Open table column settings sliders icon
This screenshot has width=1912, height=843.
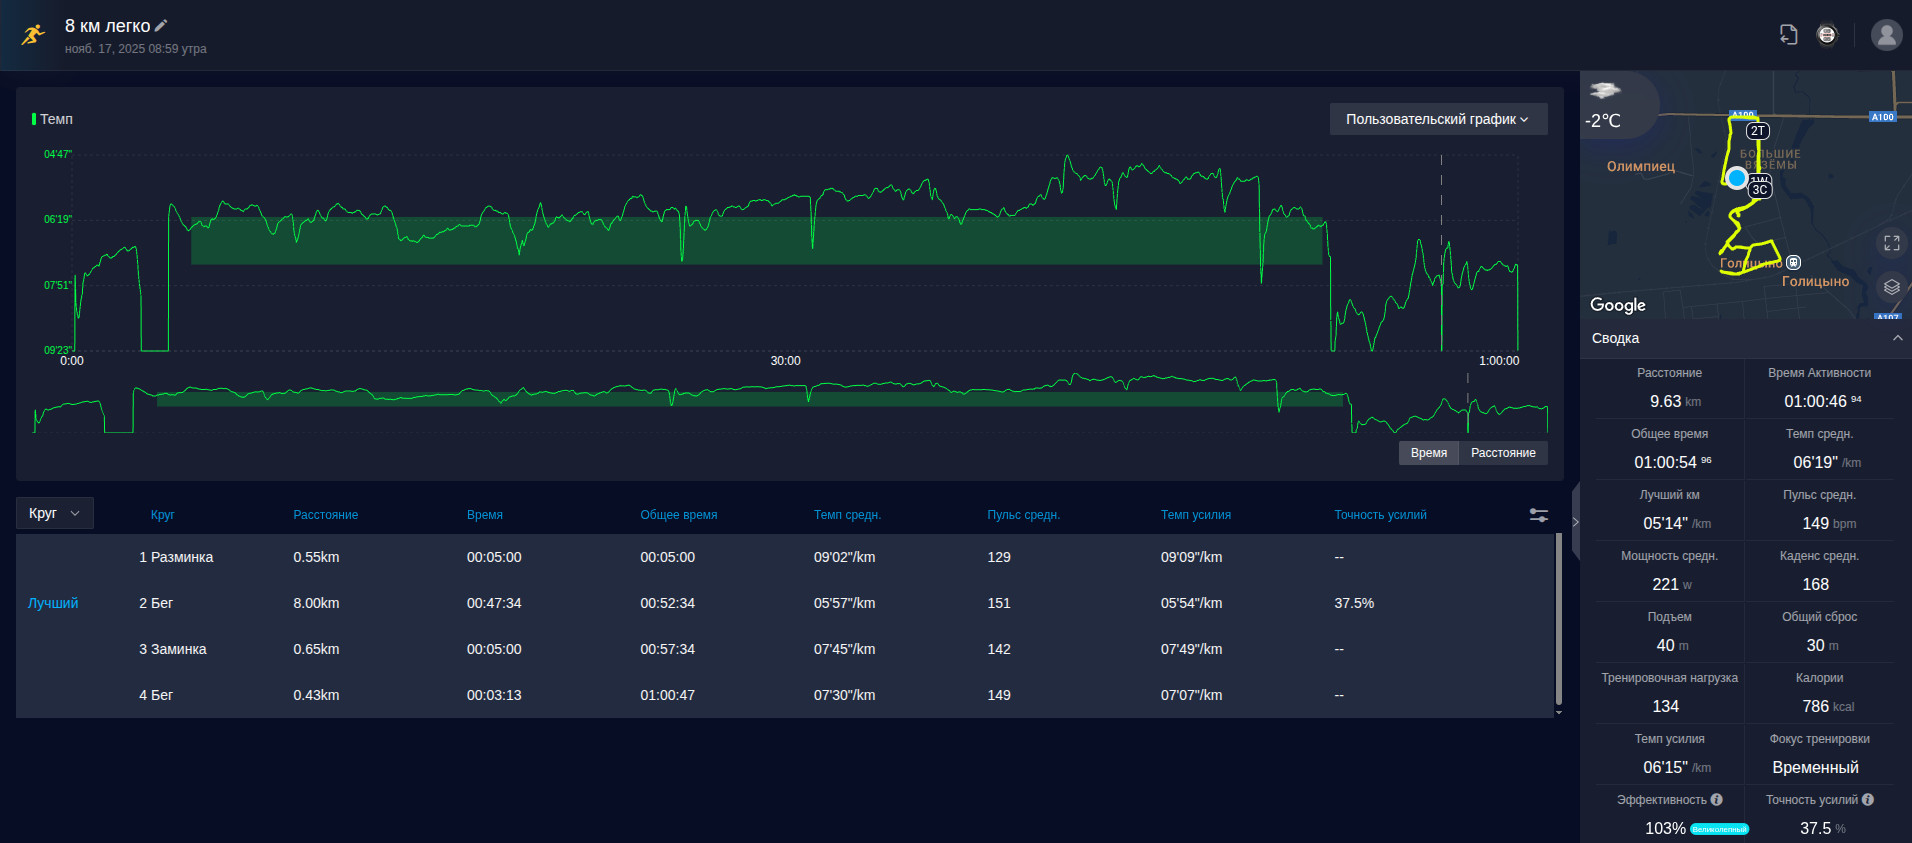click(x=1539, y=515)
